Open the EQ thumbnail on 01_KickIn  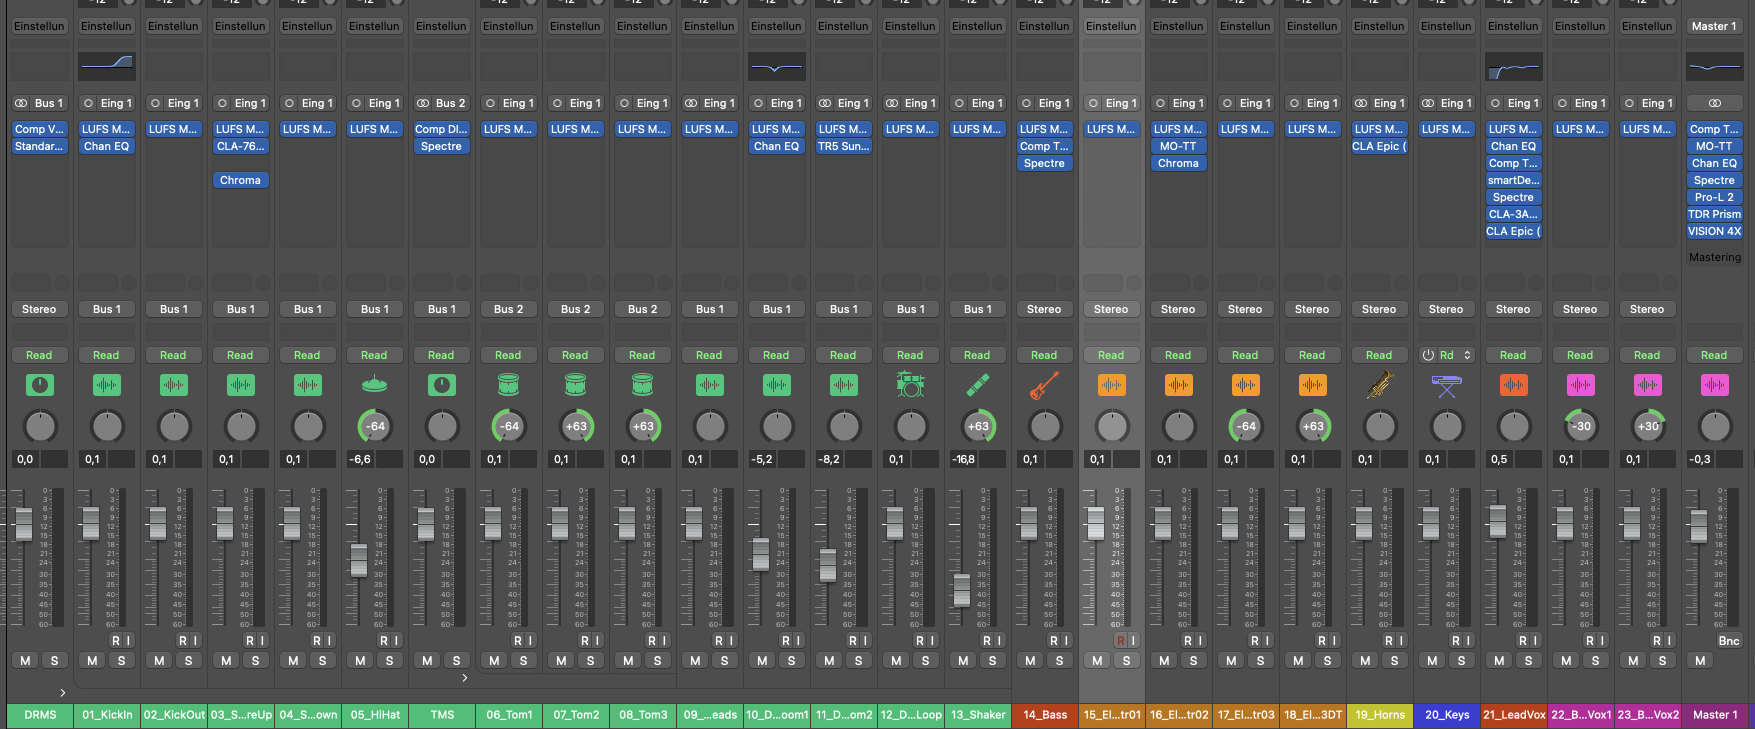[107, 67]
